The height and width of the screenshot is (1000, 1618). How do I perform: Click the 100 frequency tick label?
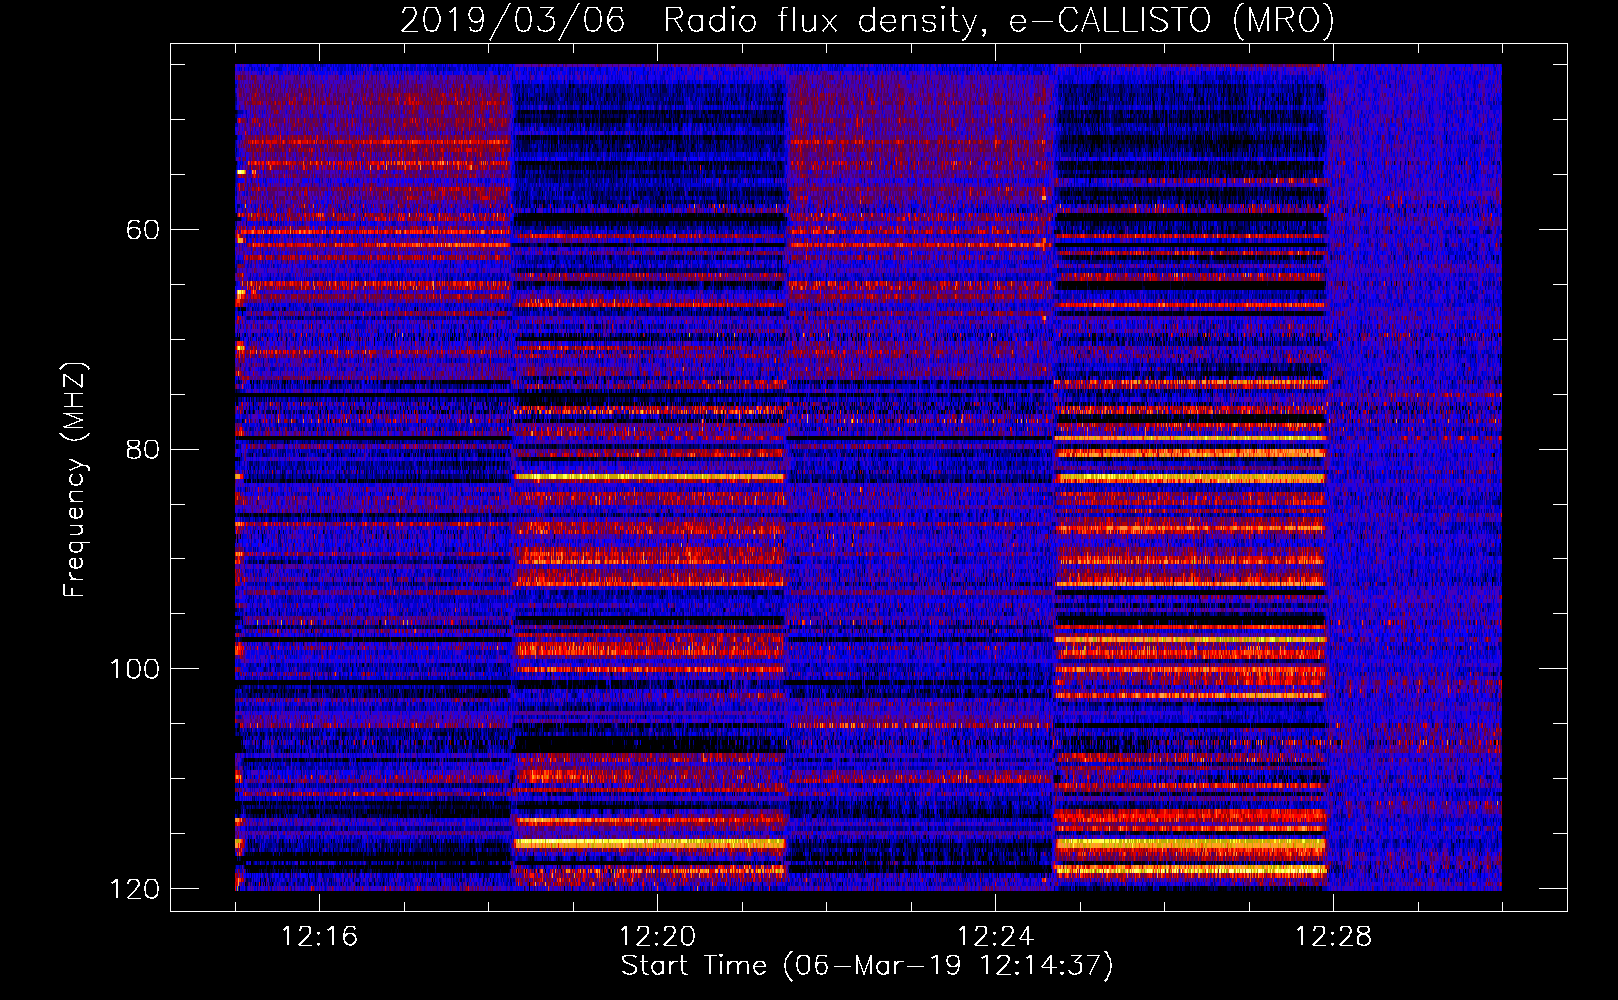point(135,669)
